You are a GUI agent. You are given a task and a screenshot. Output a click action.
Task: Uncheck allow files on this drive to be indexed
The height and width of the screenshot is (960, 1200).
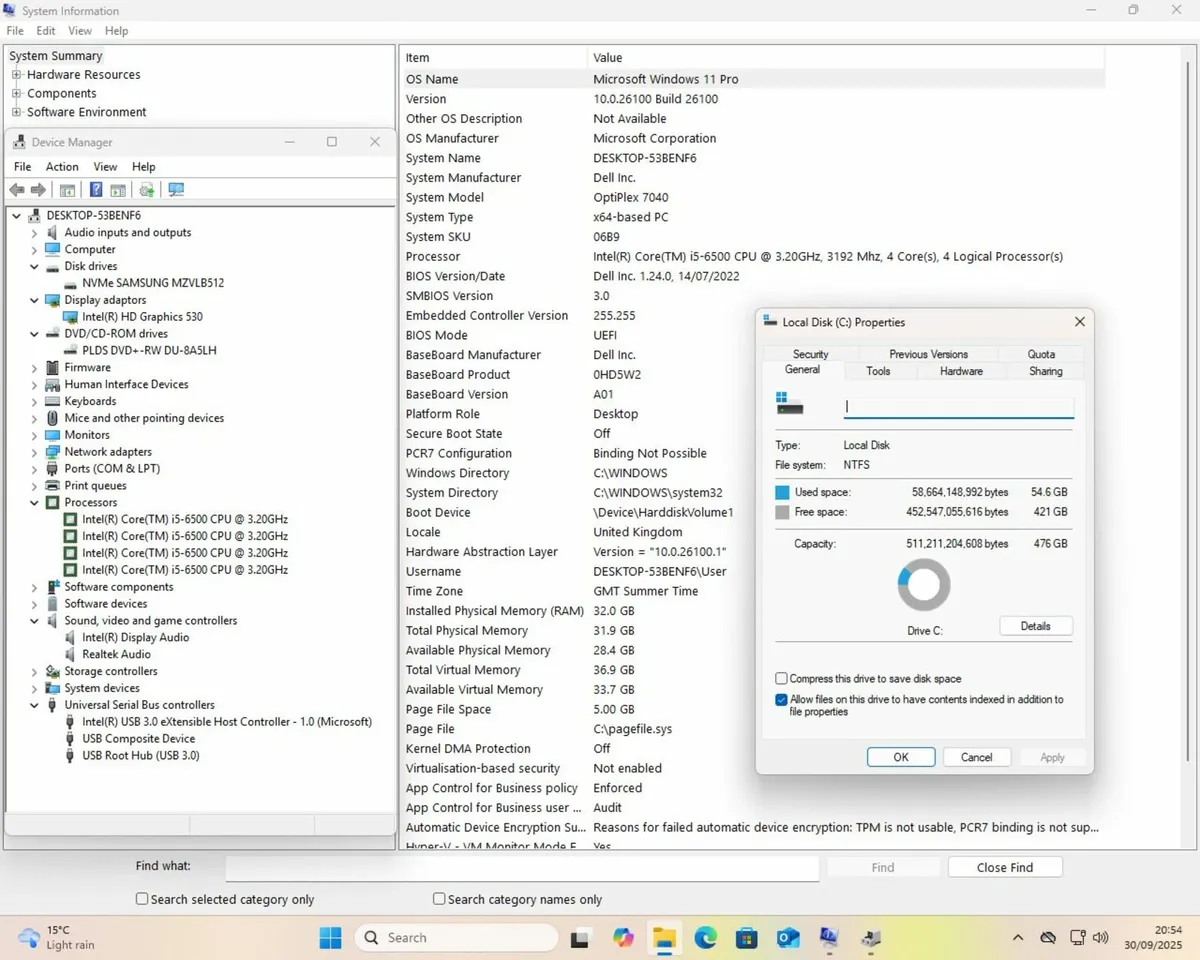click(782, 700)
